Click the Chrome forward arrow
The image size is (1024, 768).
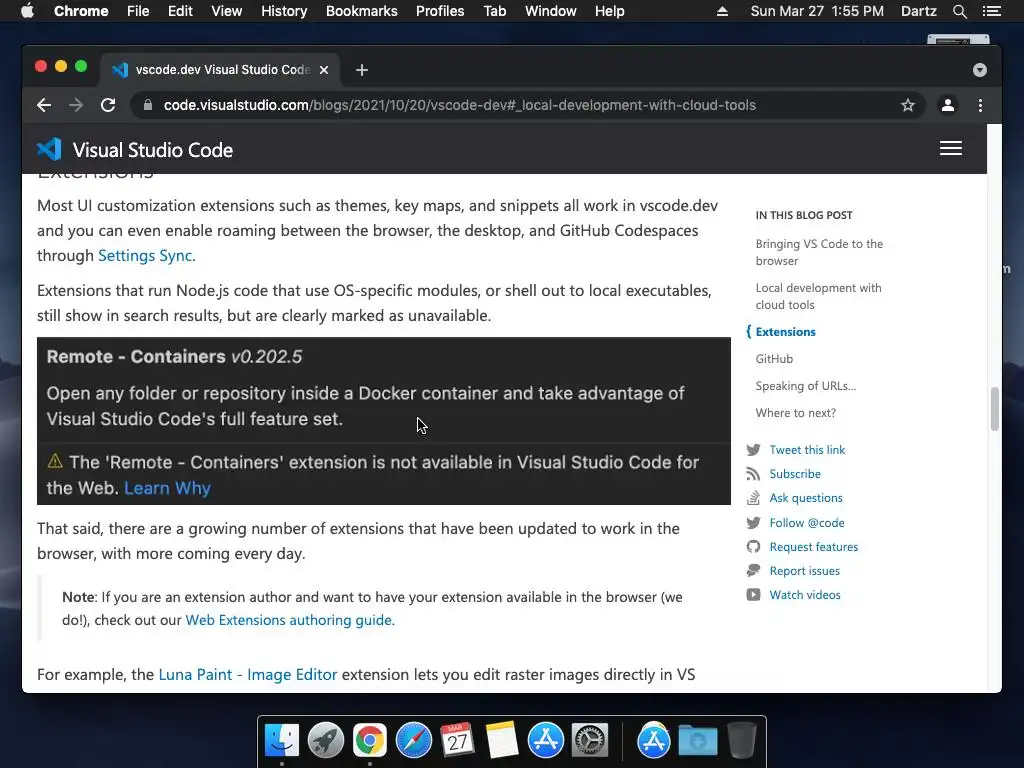(76, 105)
